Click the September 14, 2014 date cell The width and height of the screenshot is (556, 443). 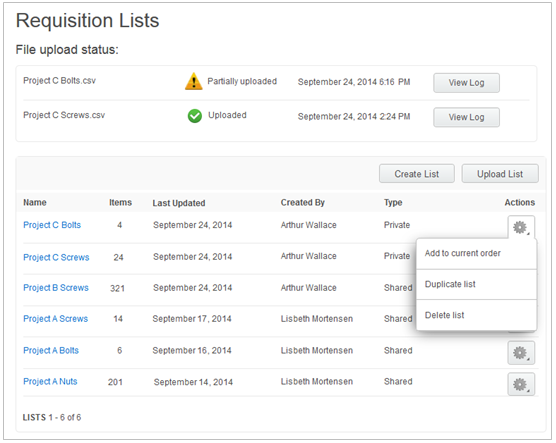pos(193,382)
